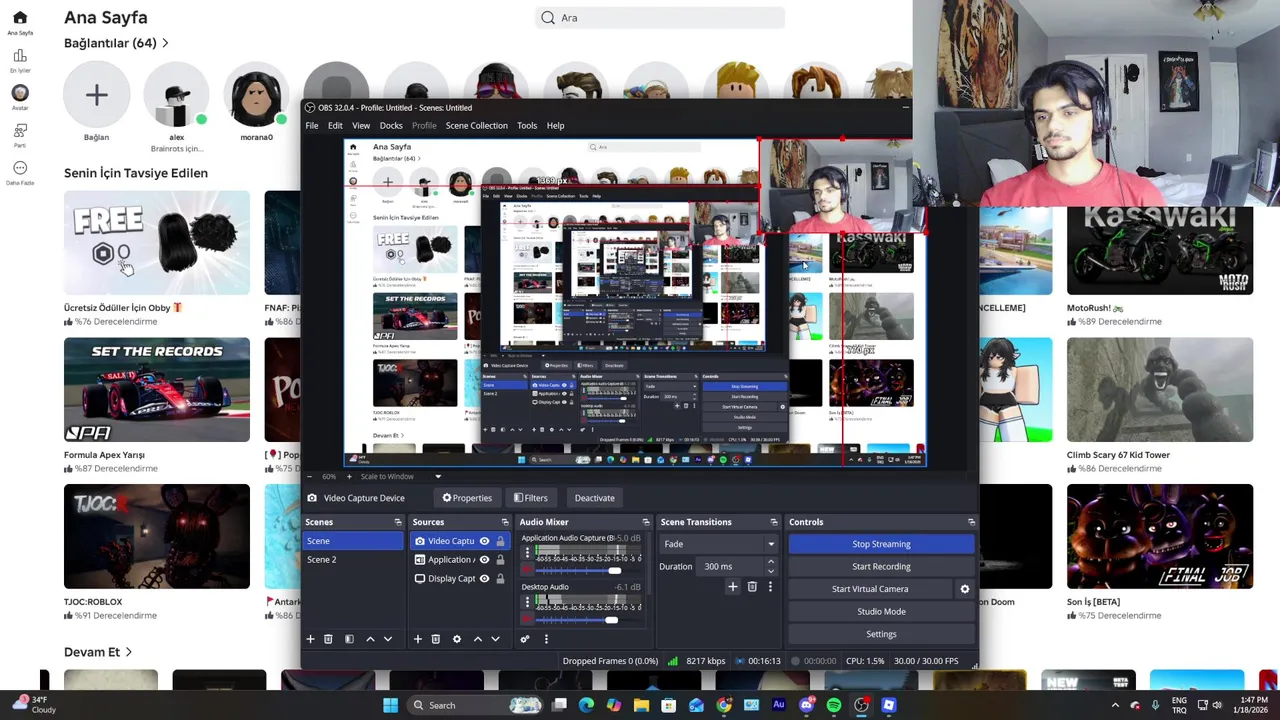The width and height of the screenshot is (1280, 720).
Task: Open the En İyiler charts icon in sidebar
Action: click(x=20, y=55)
